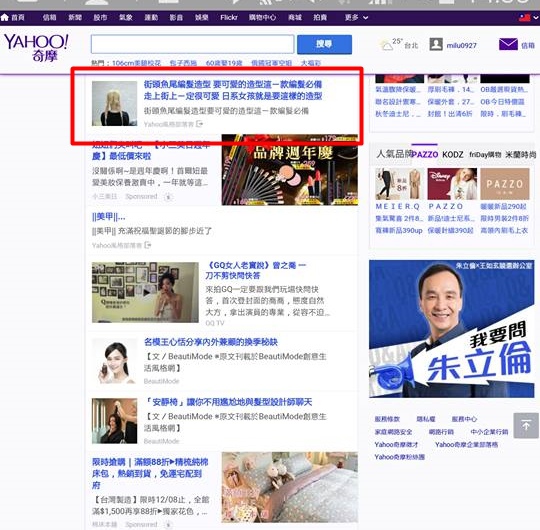The width and height of the screenshot is (540, 530).
Task: Click the back-to-top arrow button
Action: (526, 426)
